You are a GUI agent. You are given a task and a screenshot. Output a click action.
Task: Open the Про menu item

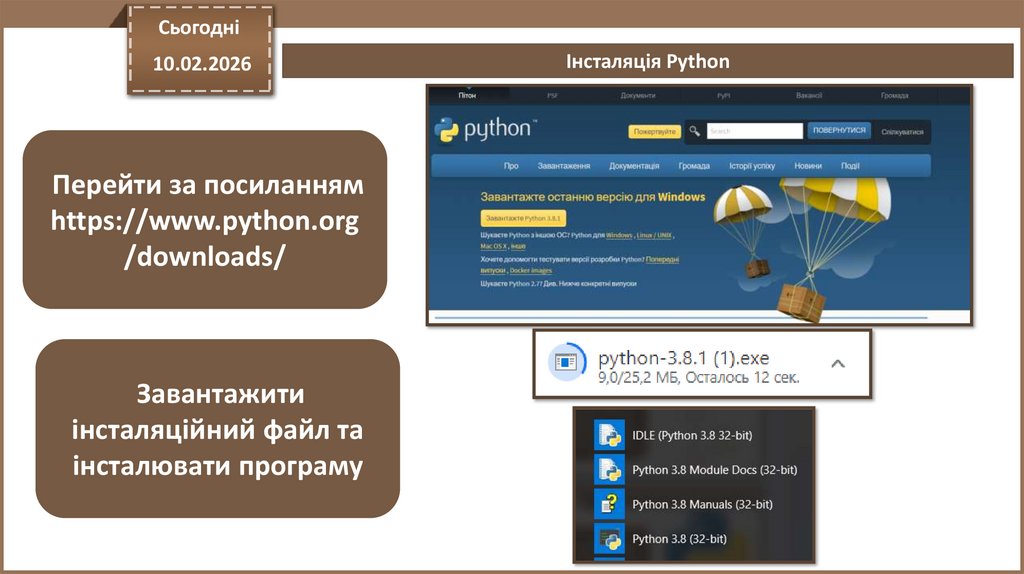click(511, 166)
